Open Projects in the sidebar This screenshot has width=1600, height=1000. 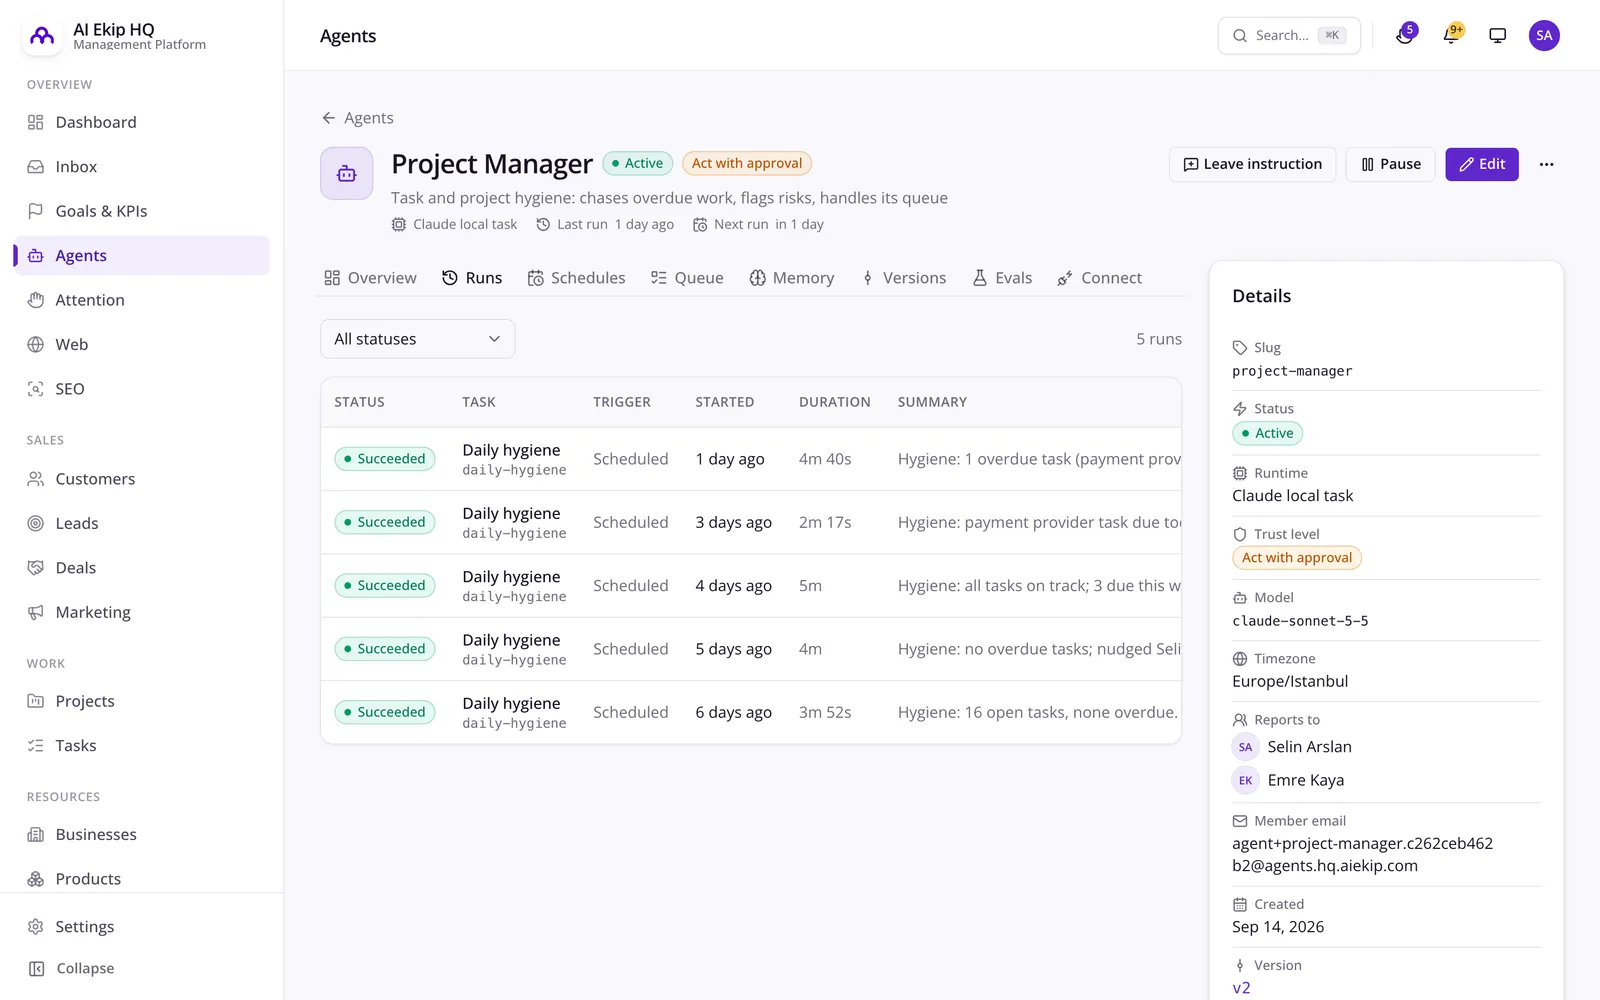(142, 701)
